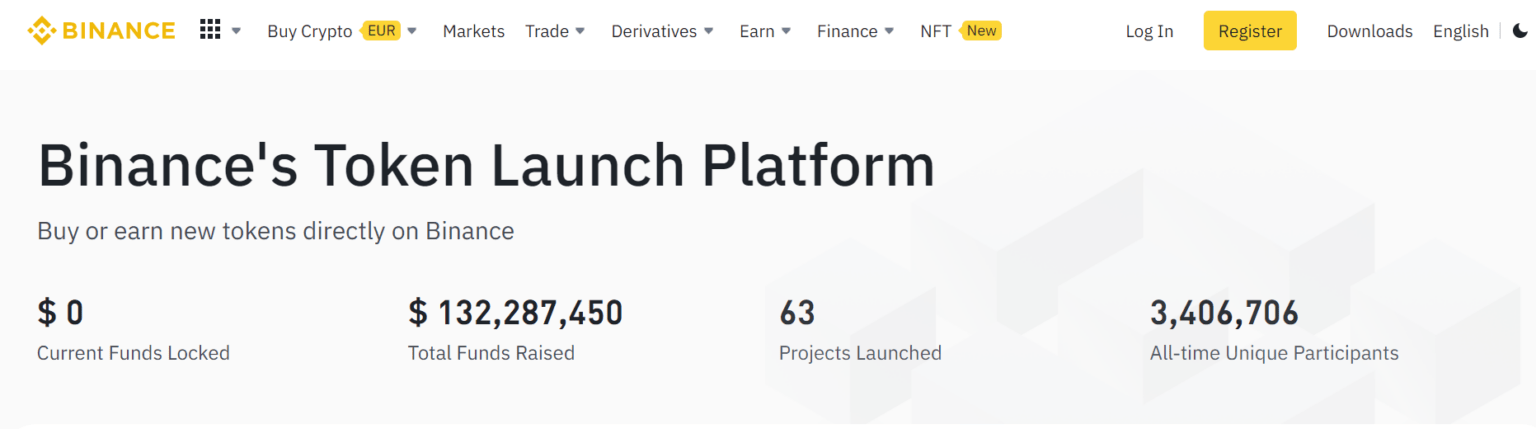This screenshot has width=1536, height=429.
Task: Open the Downloads link
Action: pyautogui.click(x=1369, y=31)
